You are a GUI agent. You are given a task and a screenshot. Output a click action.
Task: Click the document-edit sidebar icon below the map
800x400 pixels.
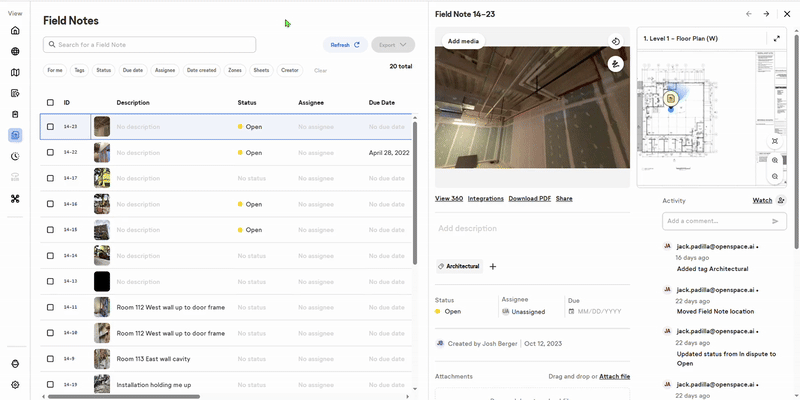pyautogui.click(x=15, y=93)
